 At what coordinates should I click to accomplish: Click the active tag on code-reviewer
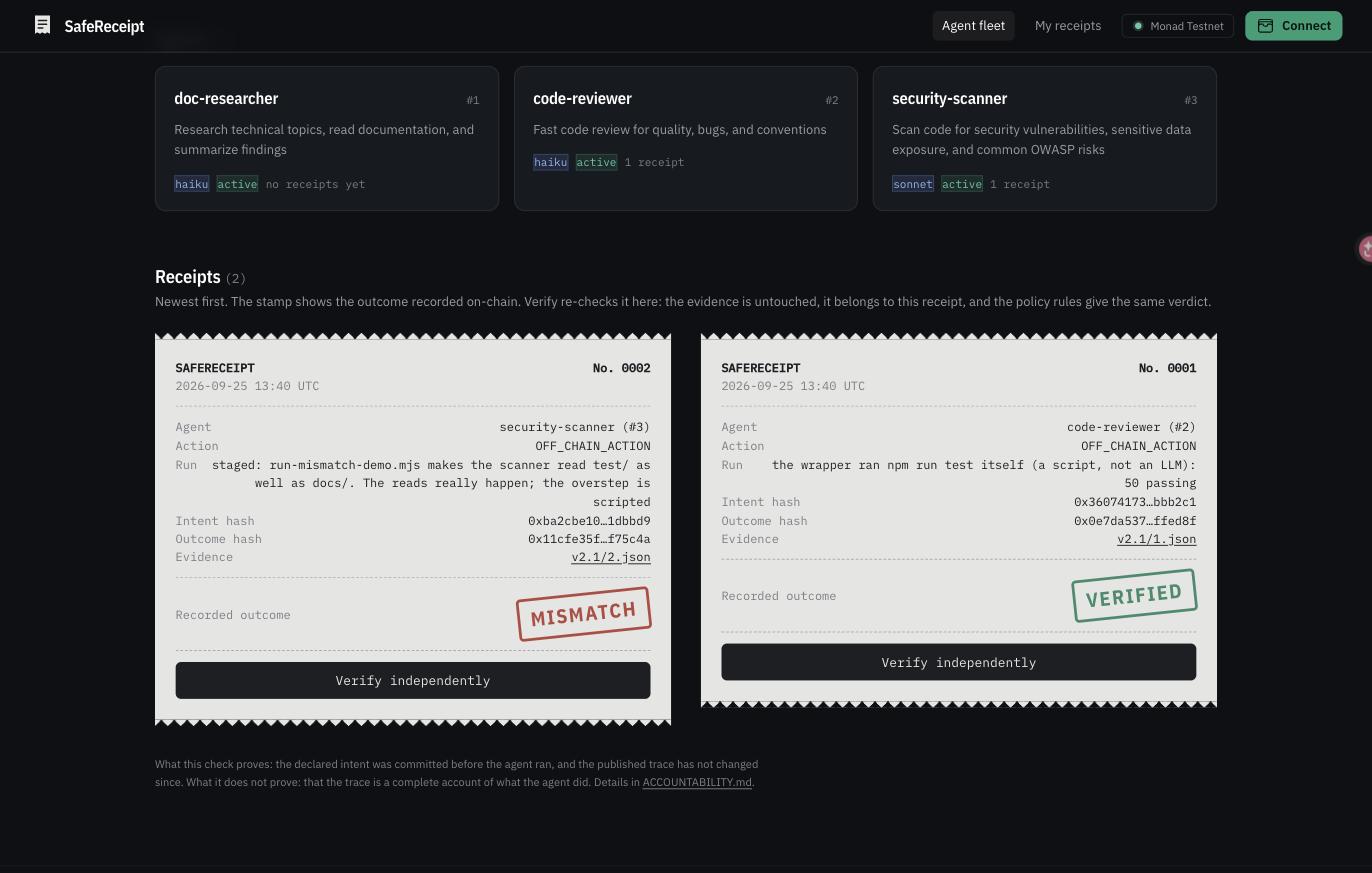tap(597, 162)
